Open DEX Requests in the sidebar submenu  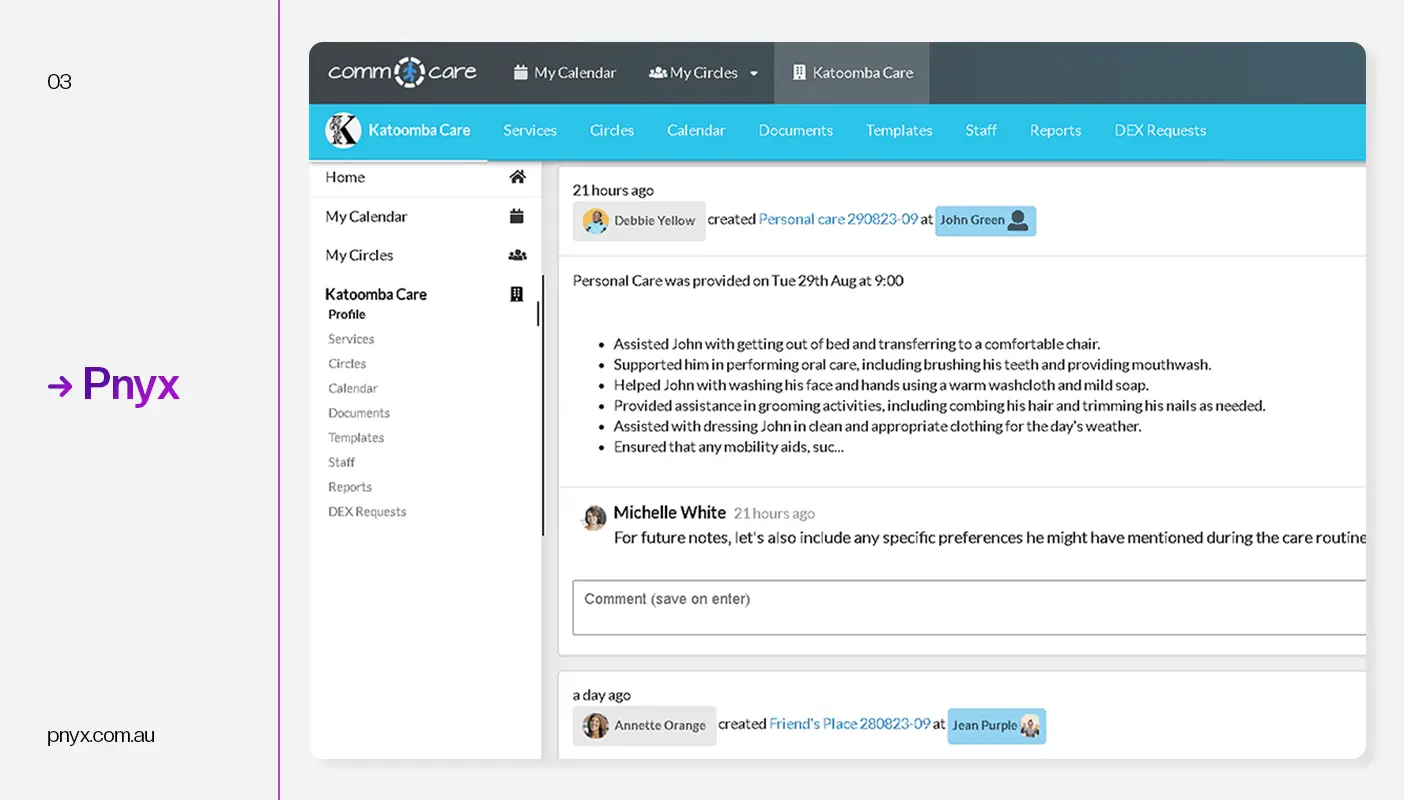tap(367, 512)
